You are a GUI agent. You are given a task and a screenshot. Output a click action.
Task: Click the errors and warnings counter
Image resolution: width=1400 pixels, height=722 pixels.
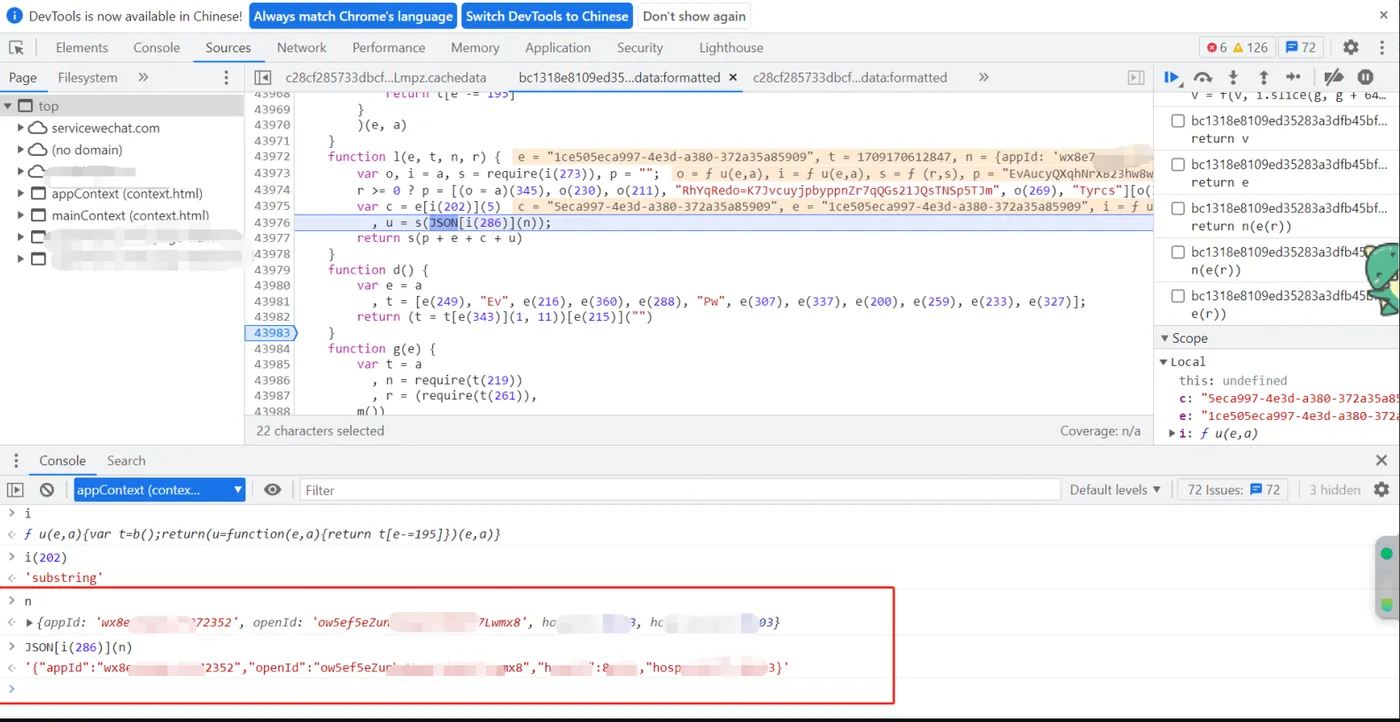point(1237,47)
